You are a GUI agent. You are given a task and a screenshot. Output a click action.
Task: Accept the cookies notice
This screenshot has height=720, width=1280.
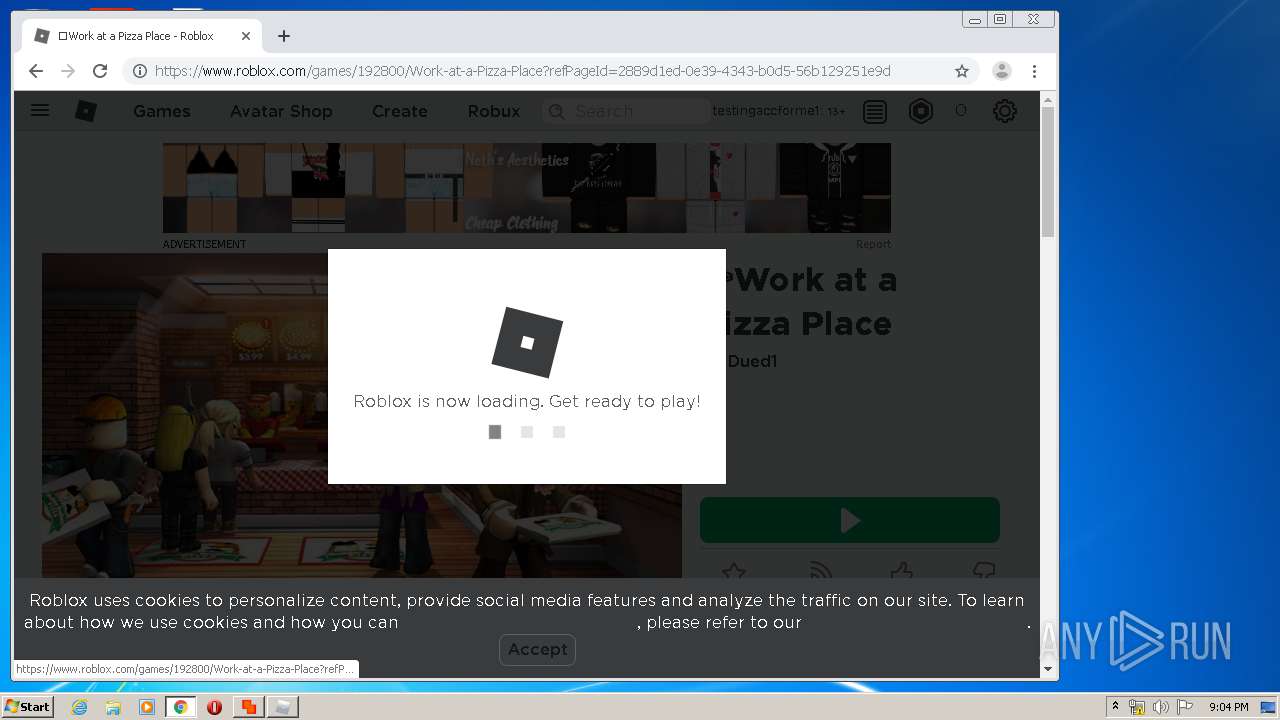[537, 649]
